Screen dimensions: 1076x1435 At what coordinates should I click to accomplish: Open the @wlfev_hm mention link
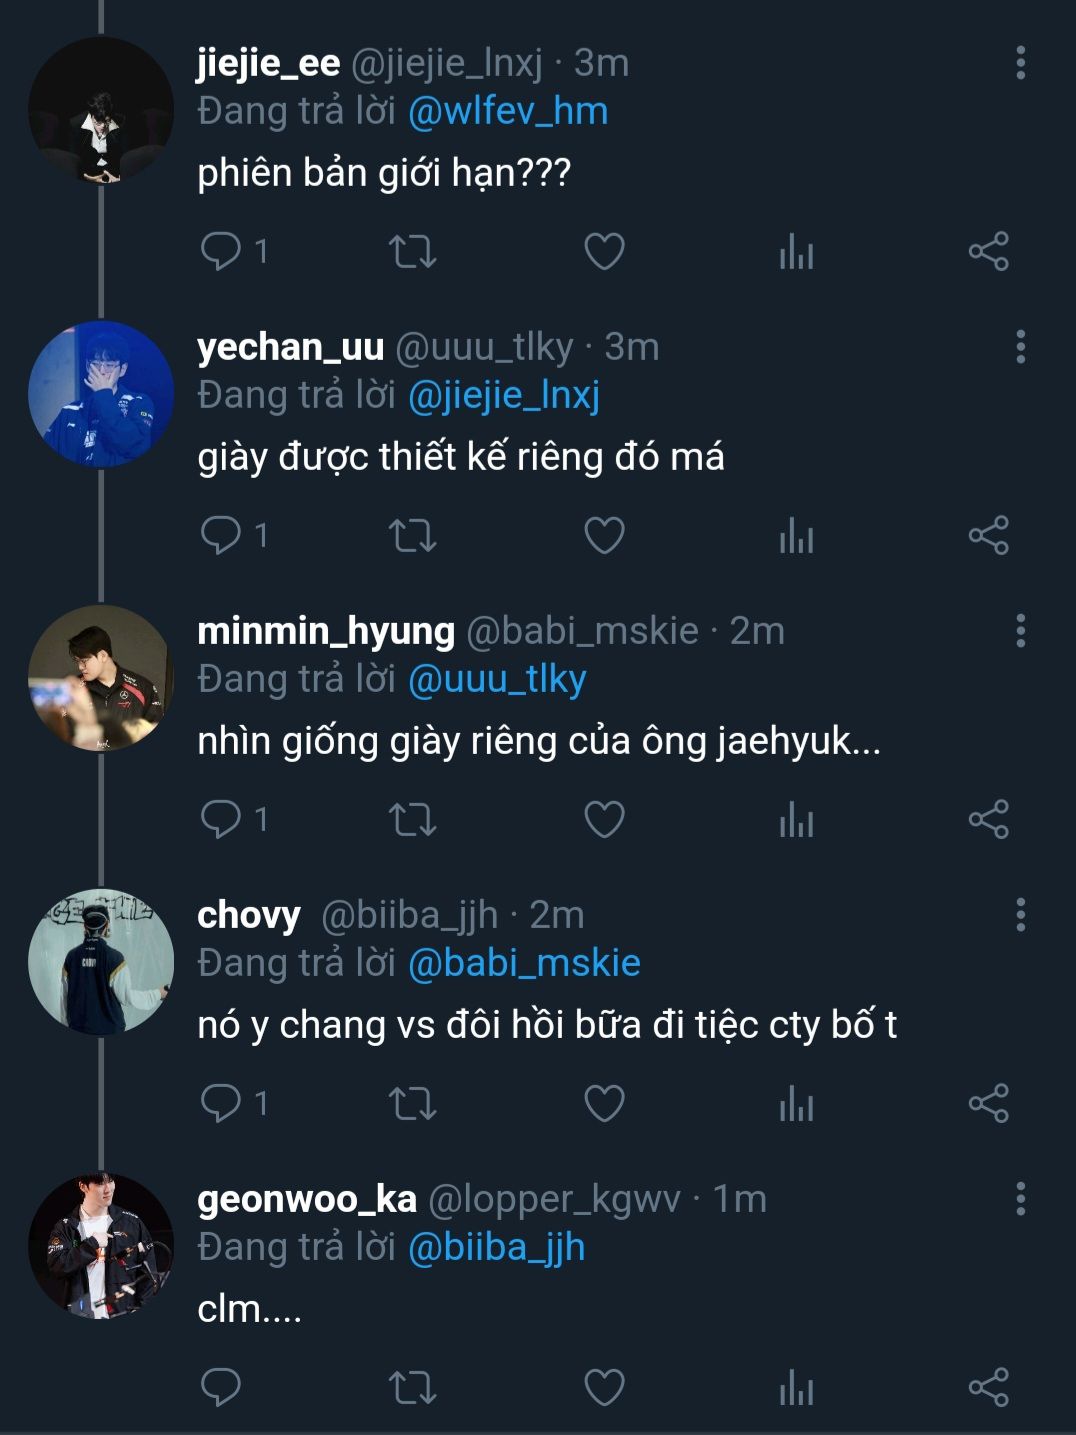tap(508, 111)
